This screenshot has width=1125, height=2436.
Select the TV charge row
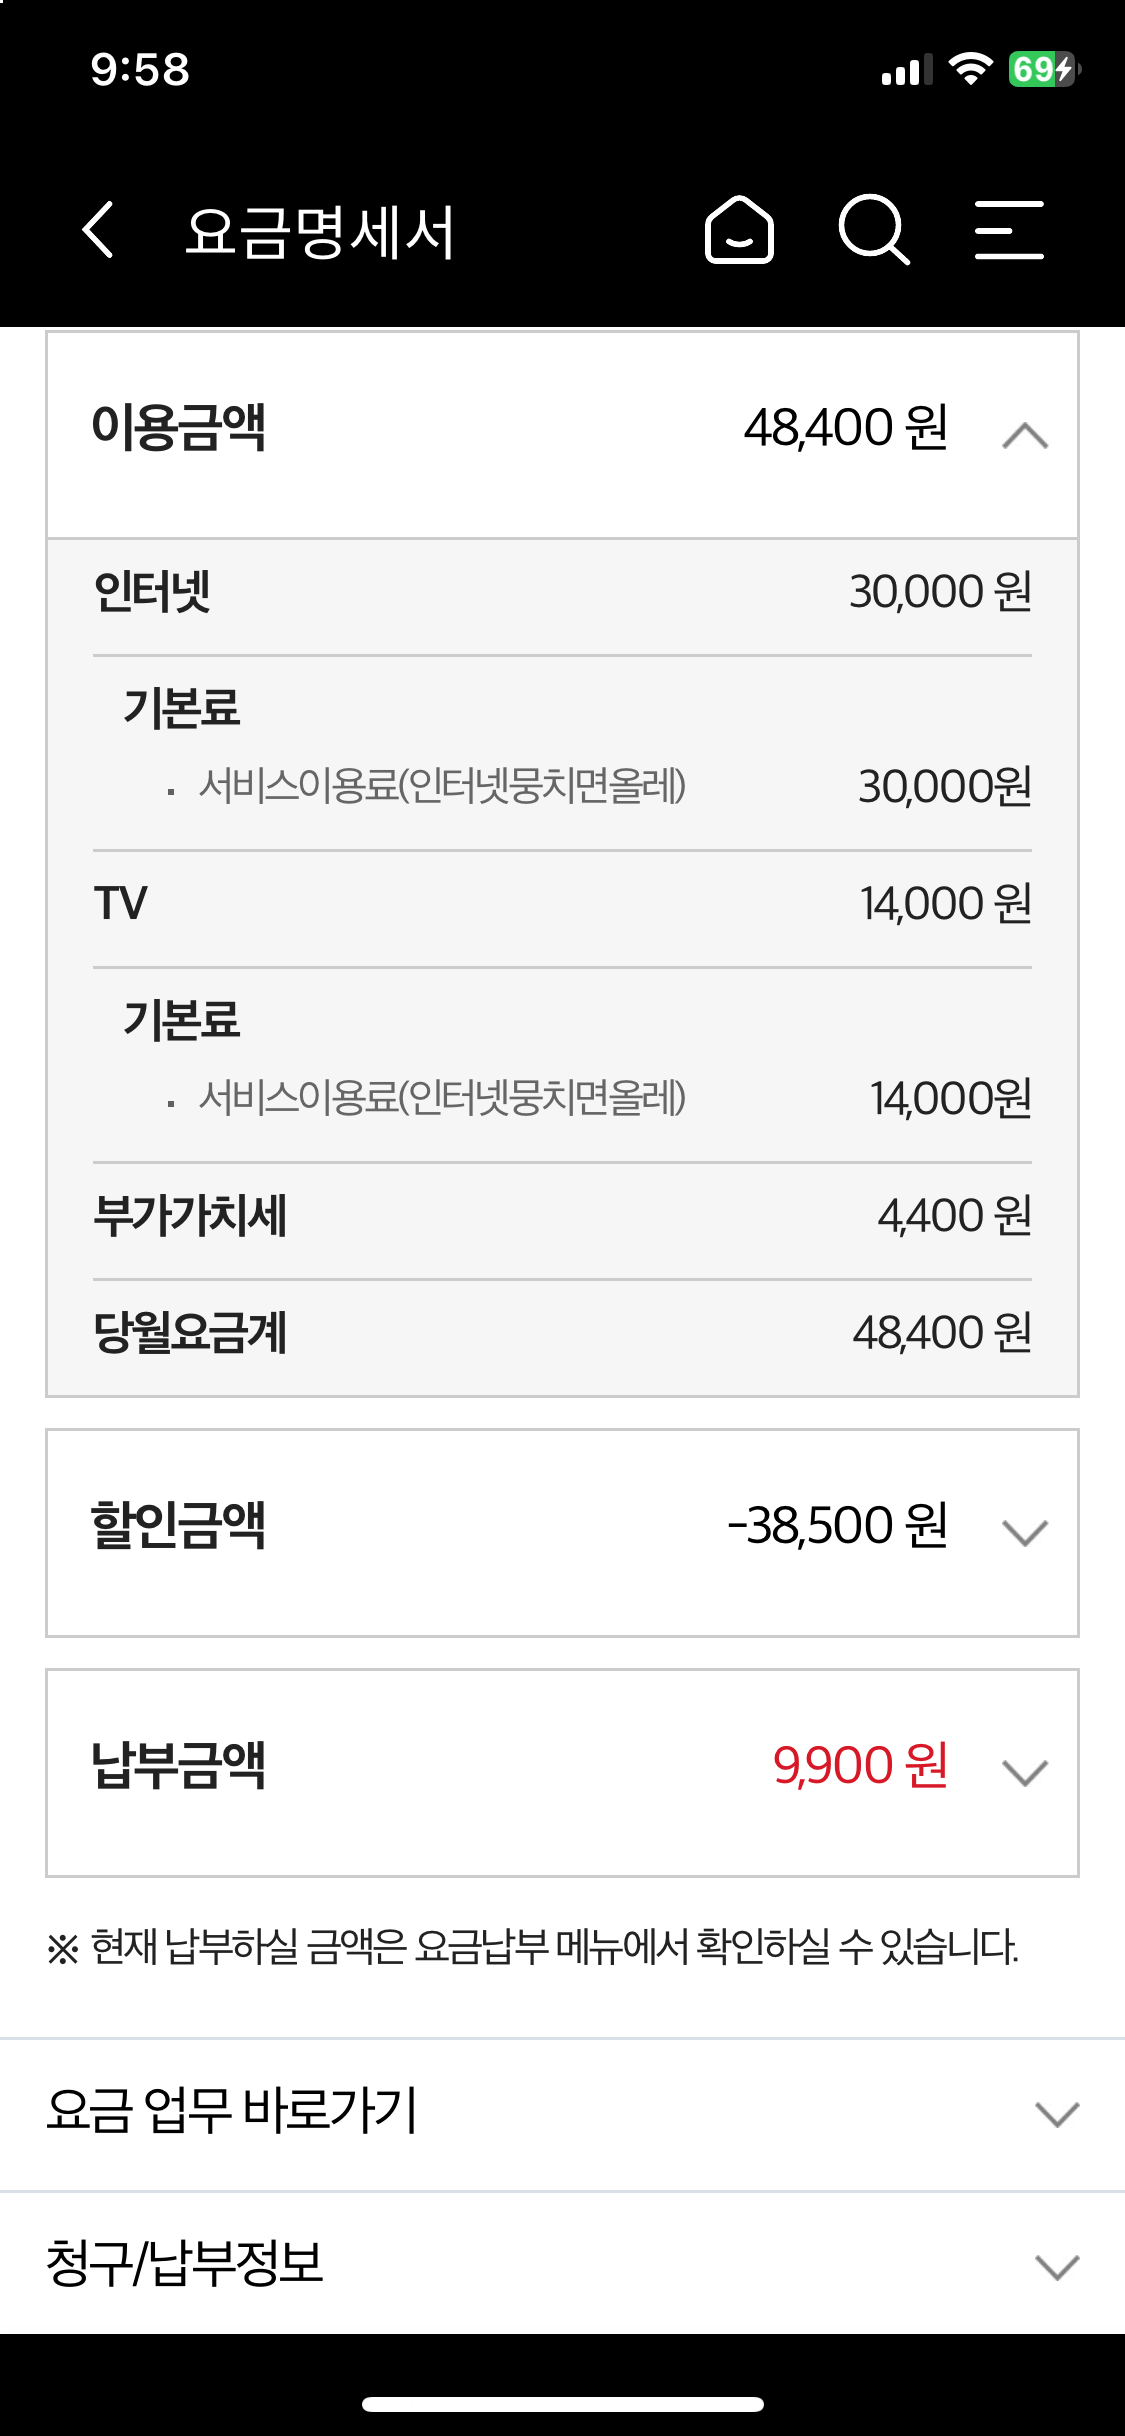(x=562, y=904)
